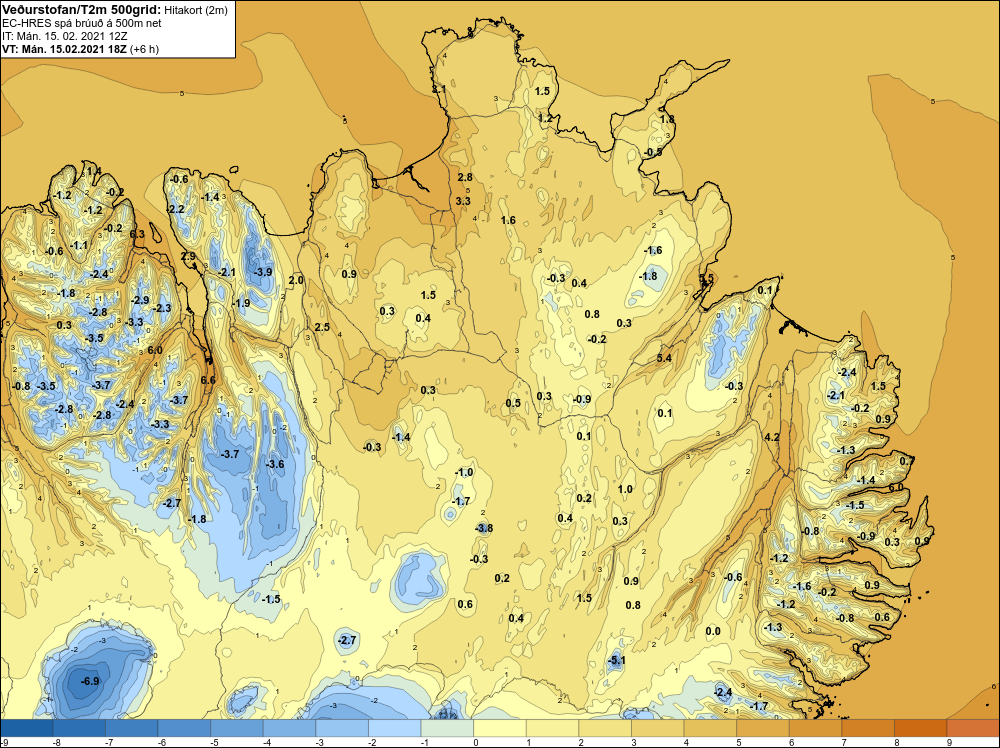Viewport: 1000px width, 748px height.
Task: Pick the legend swatch between 2 and 3
Action: (x=605, y=728)
